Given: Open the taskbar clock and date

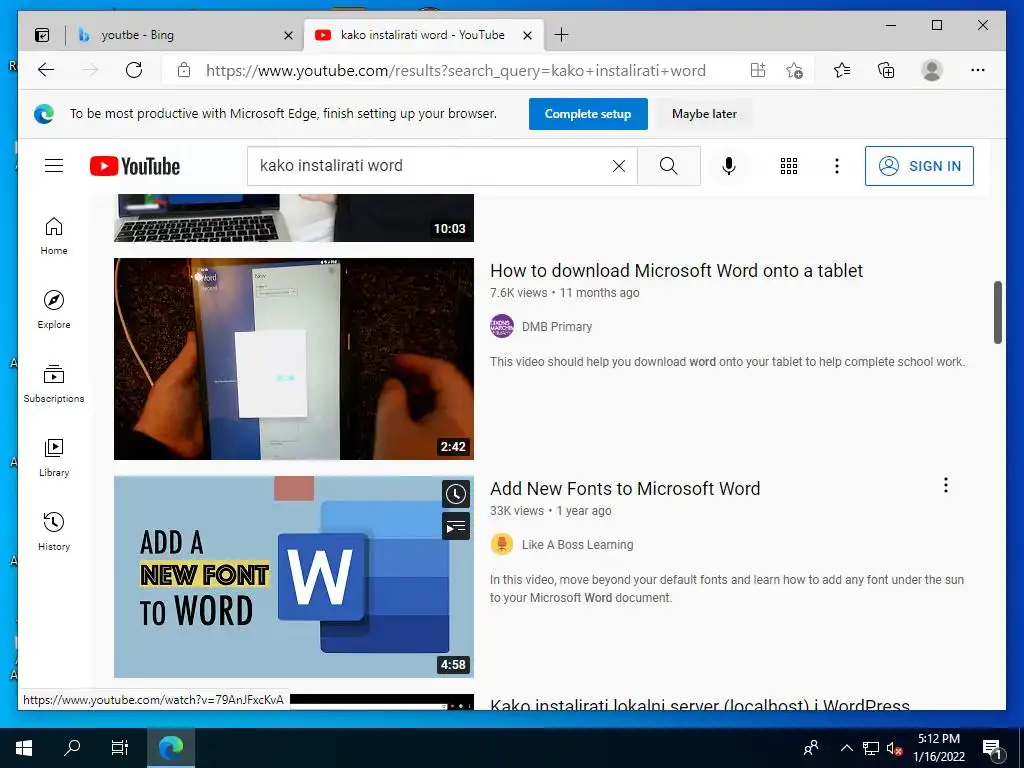Looking at the screenshot, I should coord(938,748).
